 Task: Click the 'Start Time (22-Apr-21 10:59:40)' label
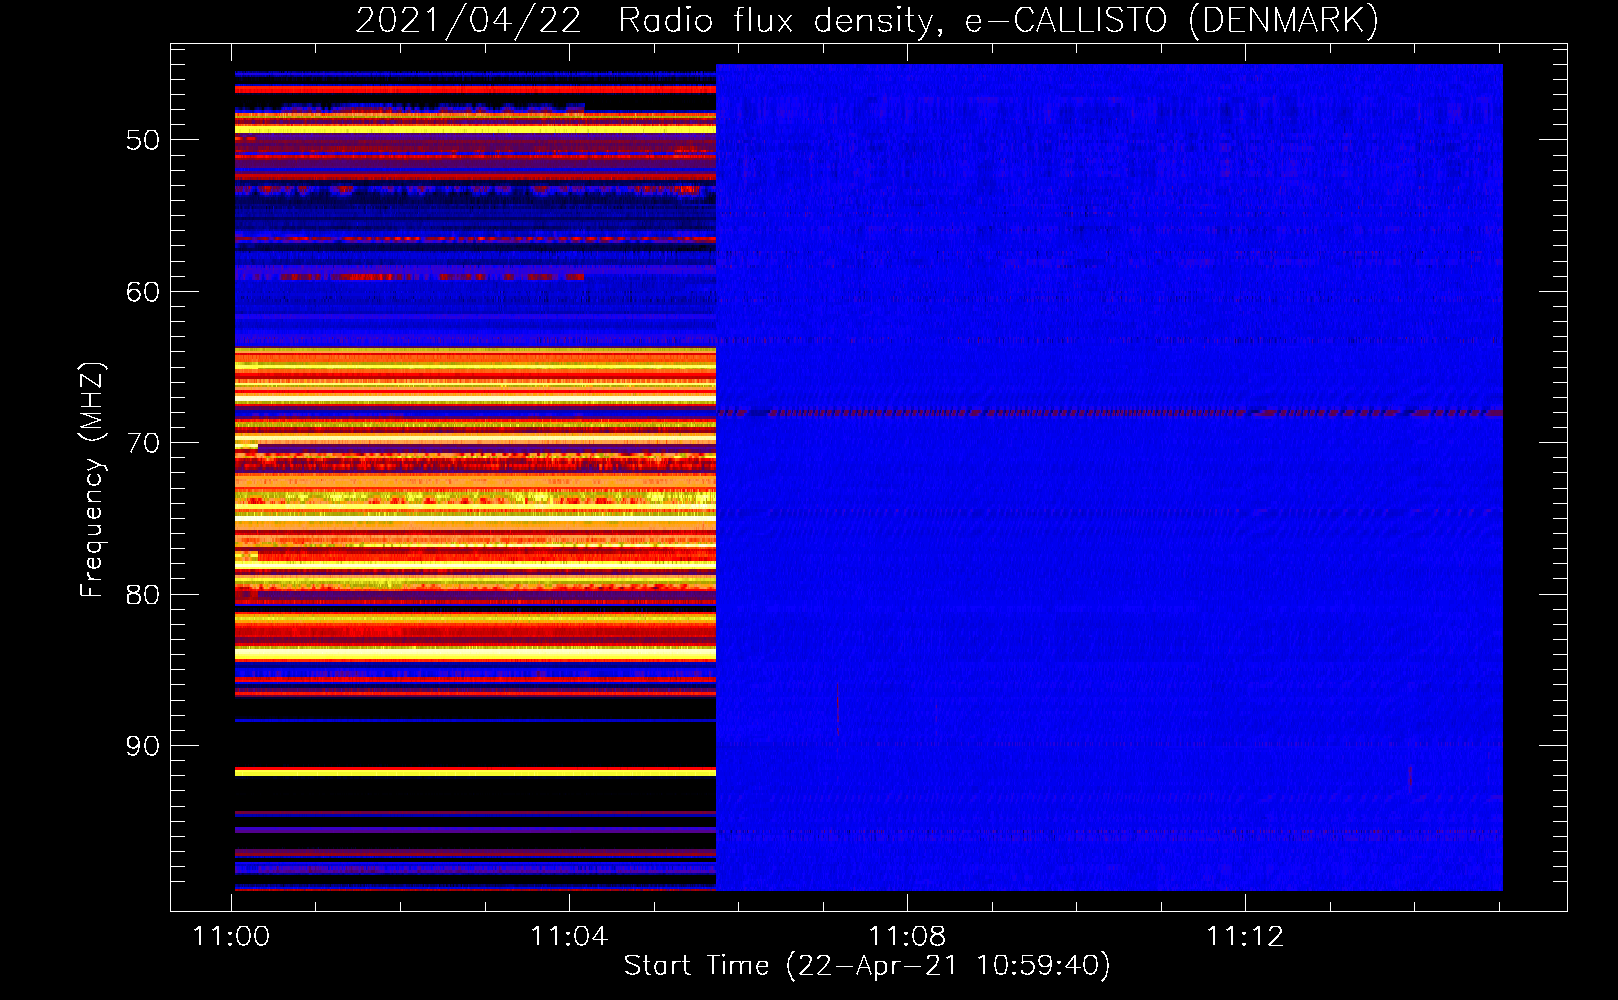(x=867, y=965)
